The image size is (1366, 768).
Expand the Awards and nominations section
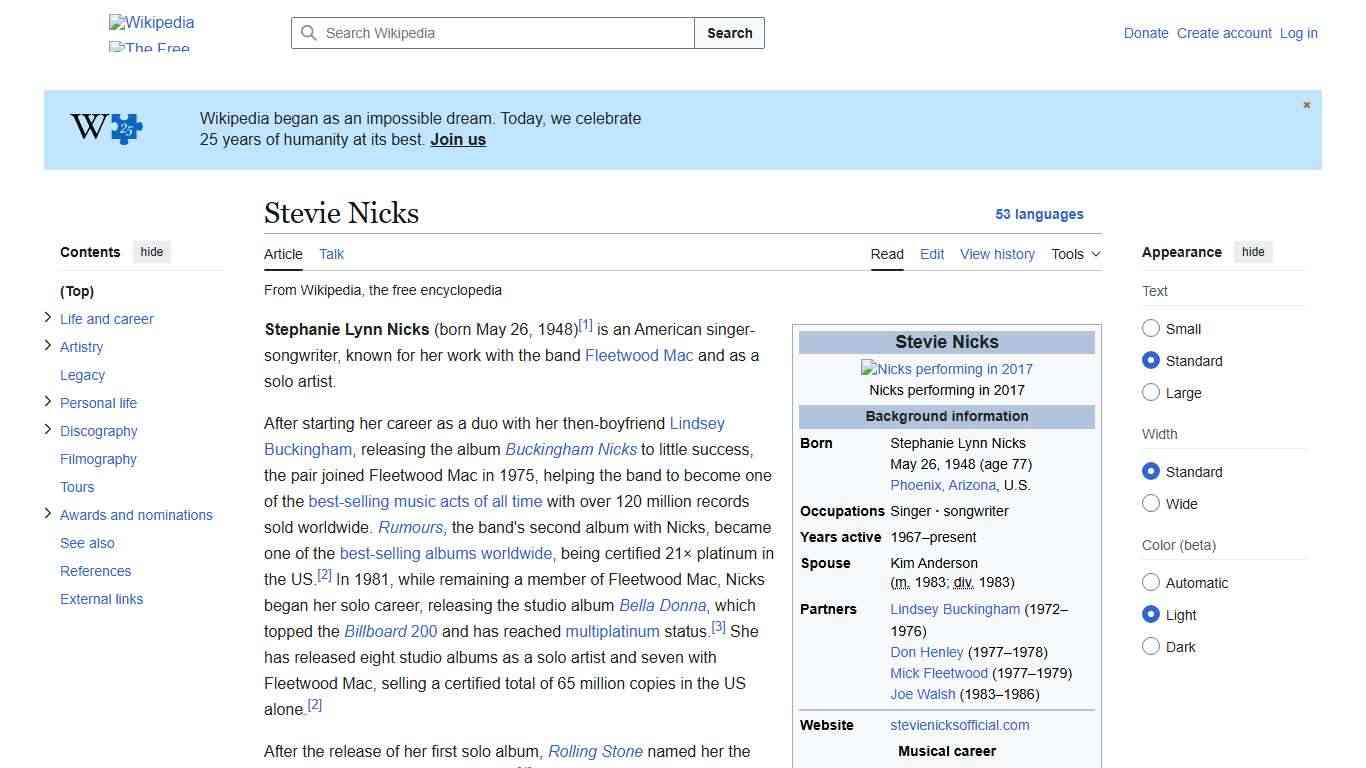pos(47,514)
